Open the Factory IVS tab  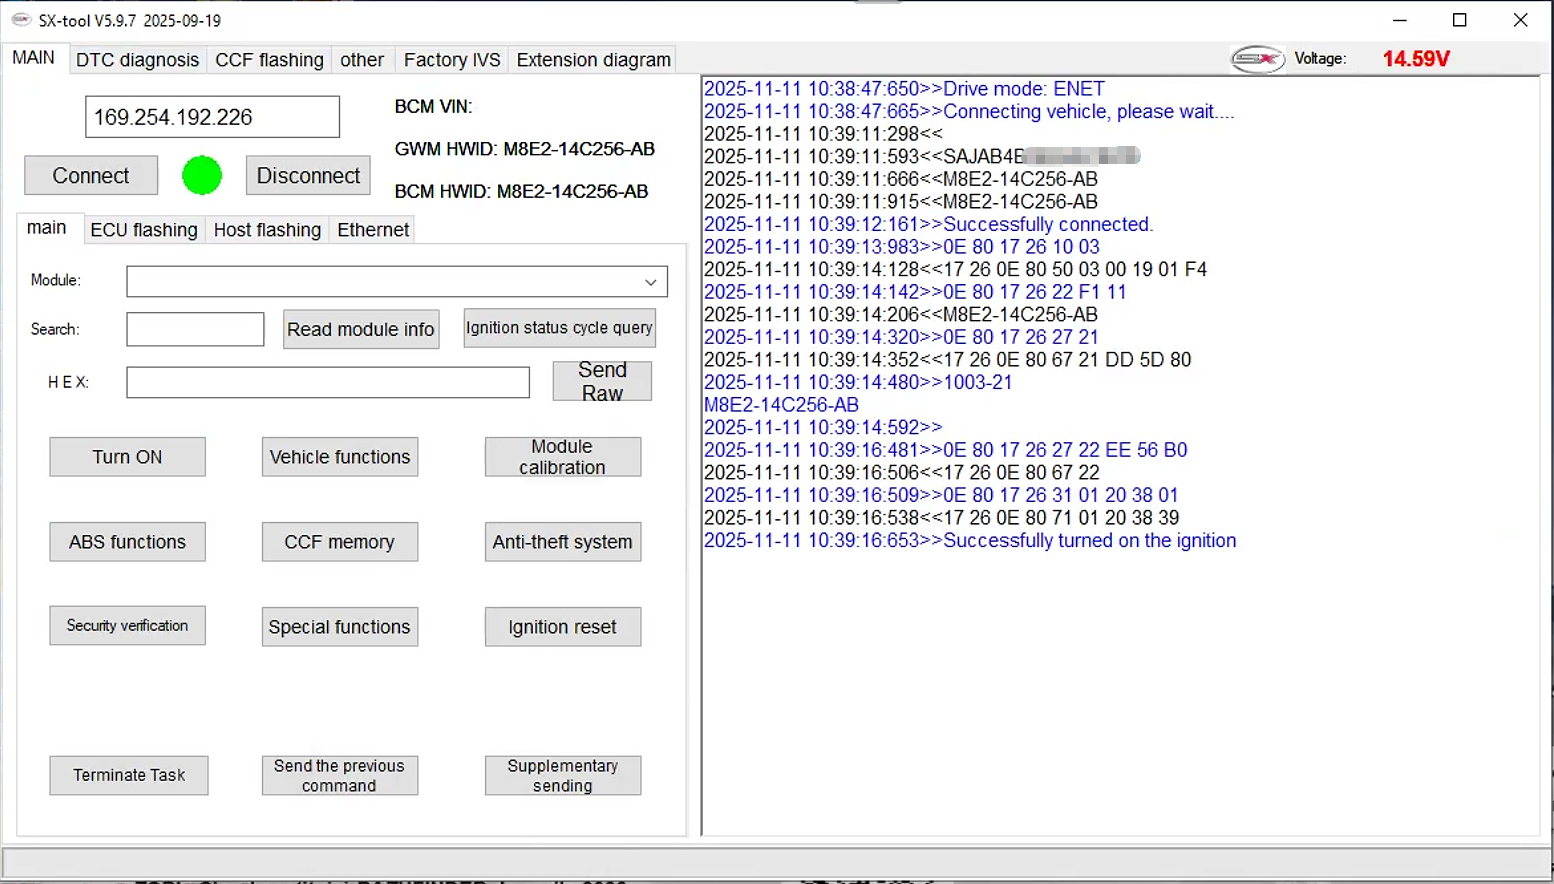(x=452, y=60)
